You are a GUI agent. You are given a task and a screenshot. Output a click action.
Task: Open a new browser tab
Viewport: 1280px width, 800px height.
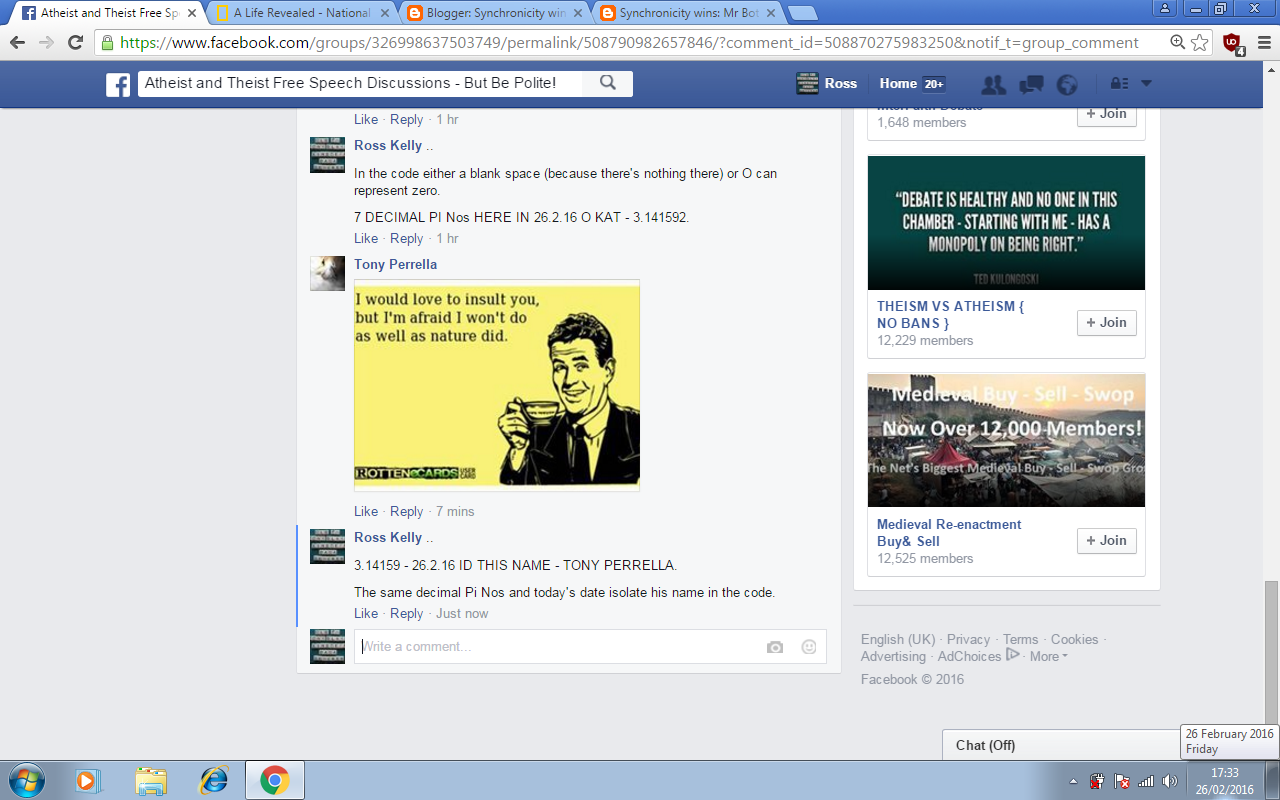pyautogui.click(x=802, y=13)
